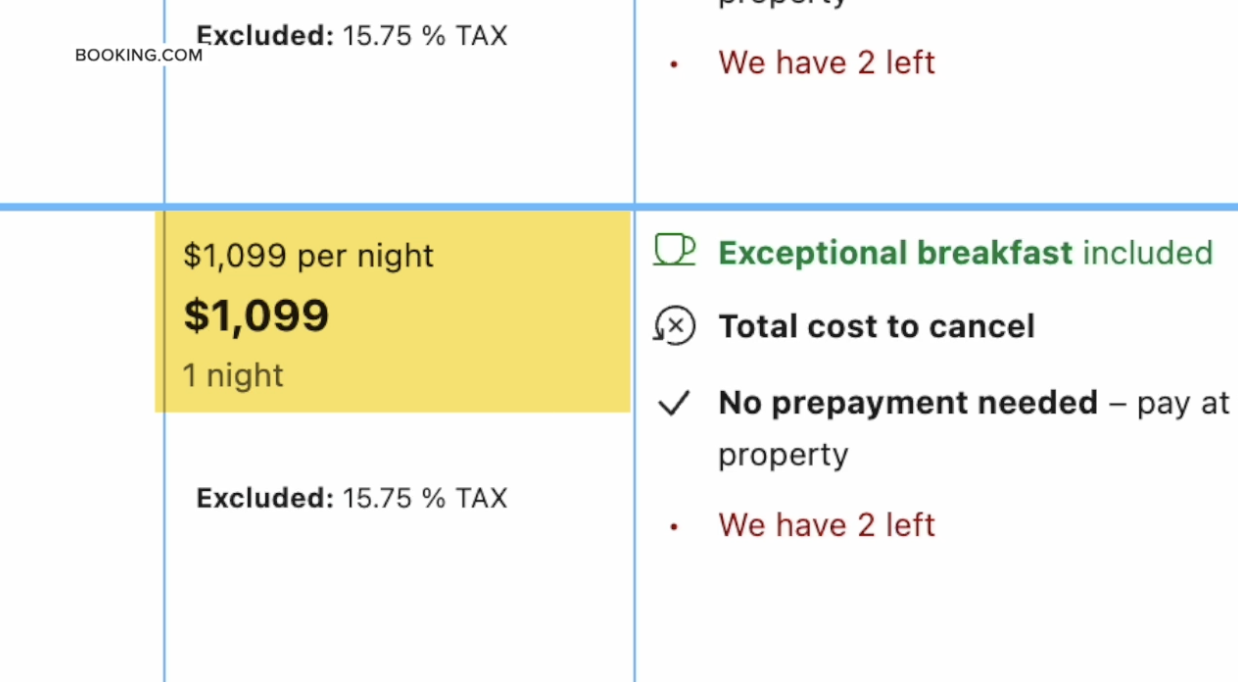
Task: Click the checkmark beside No prepayment needed
Action: tap(674, 403)
